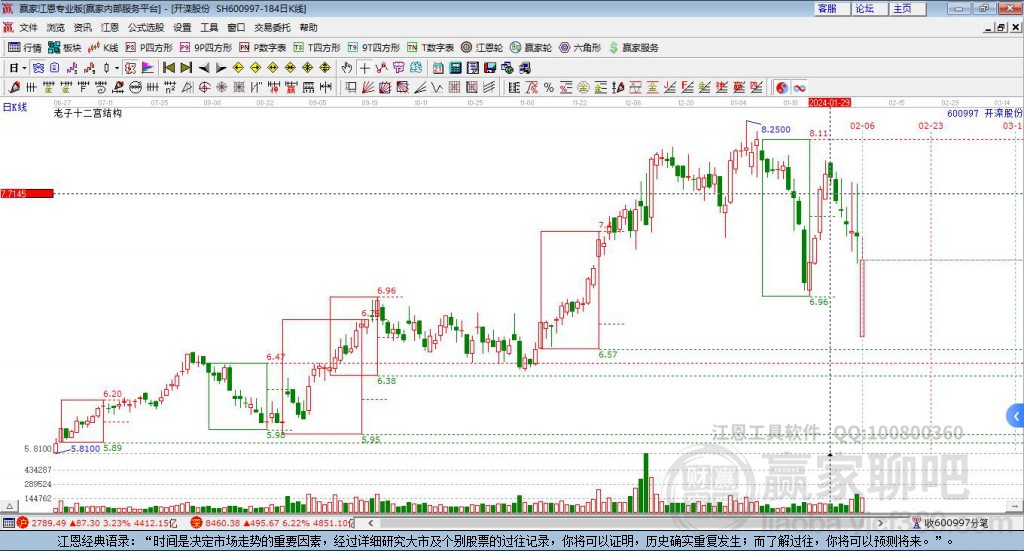1024x551 pixels.
Task: Click the 论坛 forum button
Action: (870, 8)
